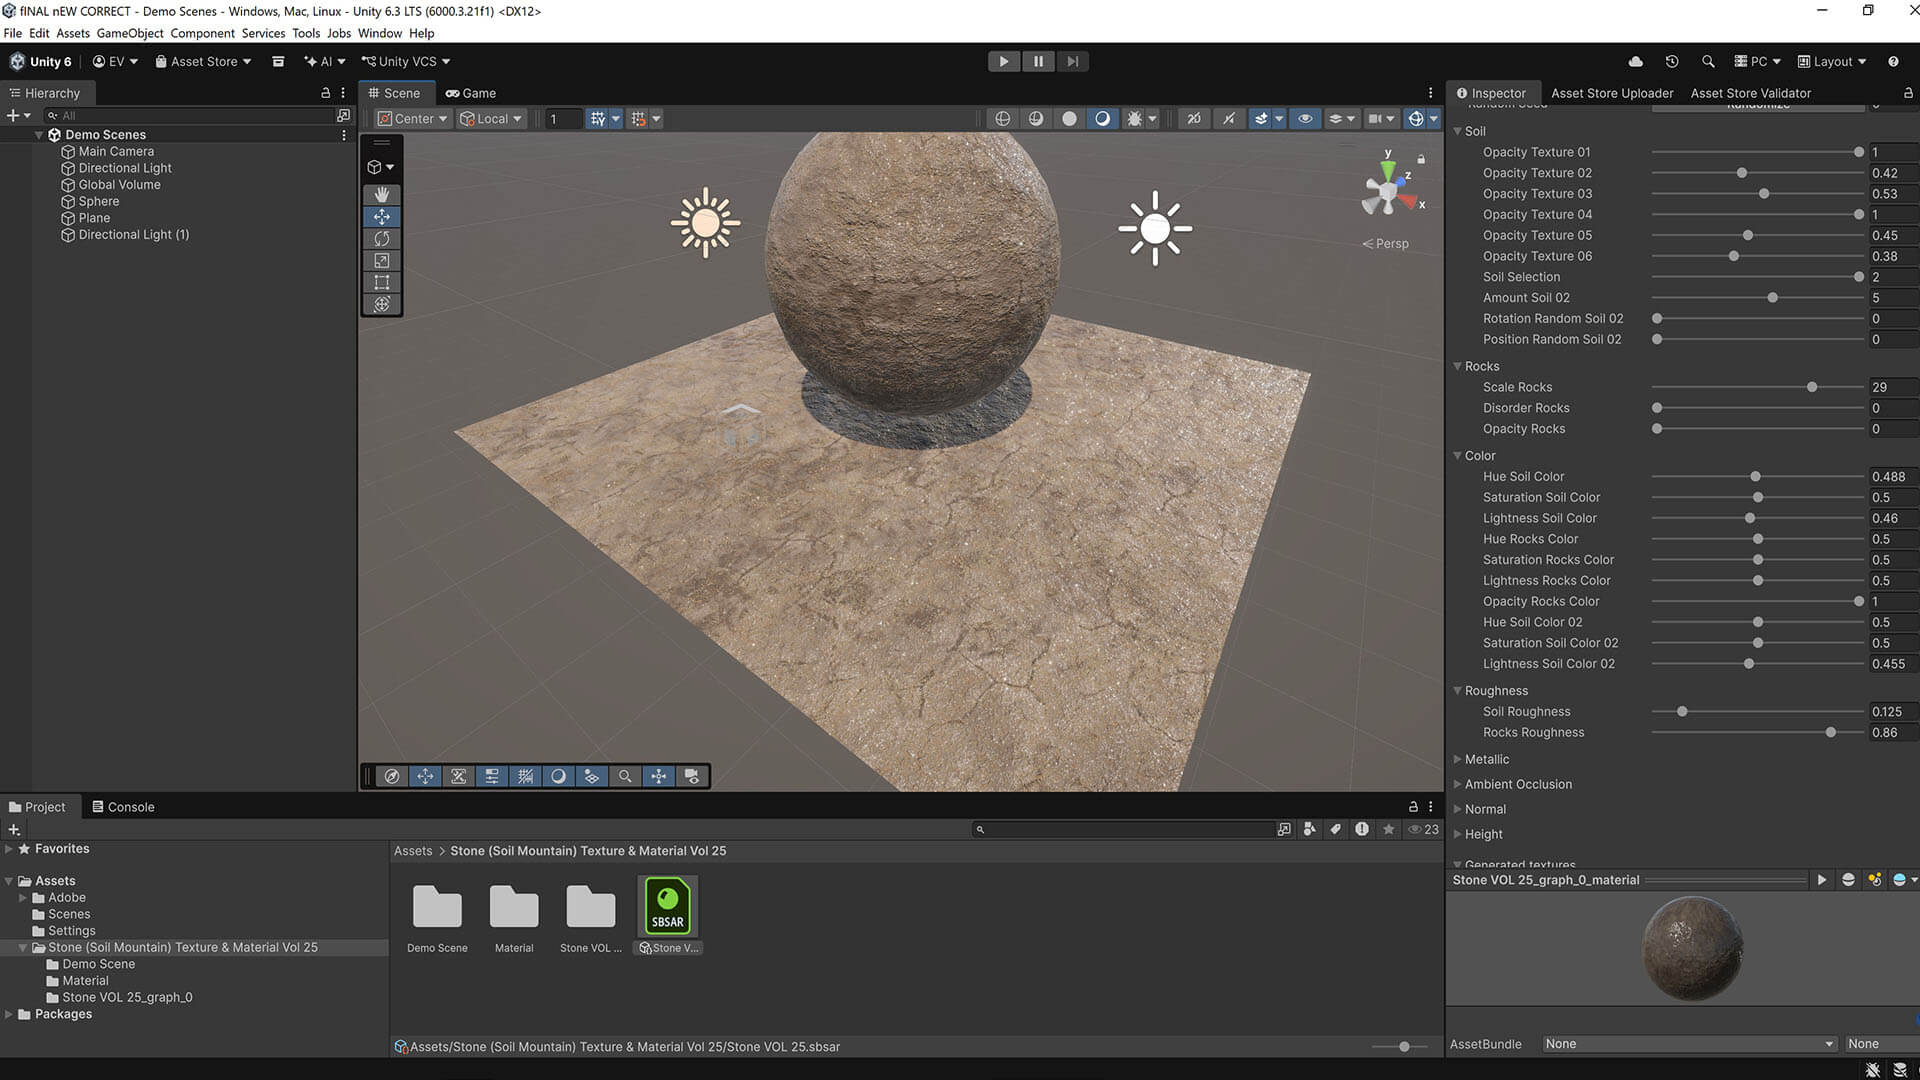
Task: Adjust the Soil Roughness slider
Action: click(1757, 712)
